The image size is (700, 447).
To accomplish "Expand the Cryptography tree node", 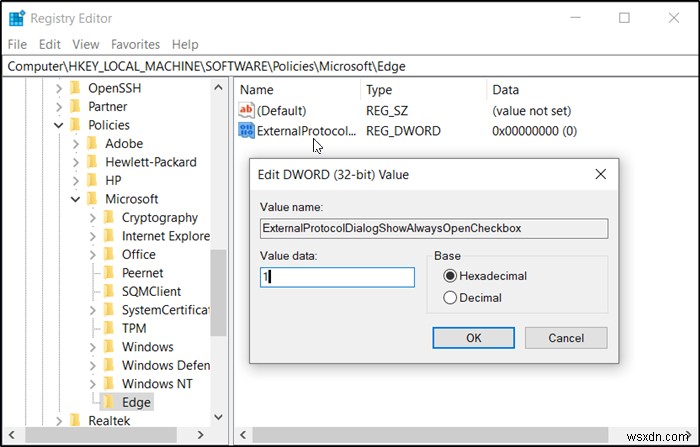I will coord(92,218).
